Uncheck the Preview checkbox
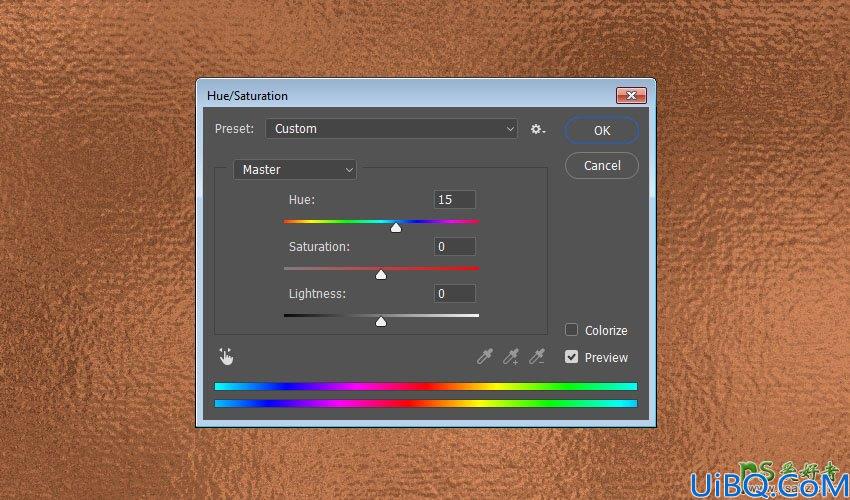The image size is (850, 500). coord(571,357)
